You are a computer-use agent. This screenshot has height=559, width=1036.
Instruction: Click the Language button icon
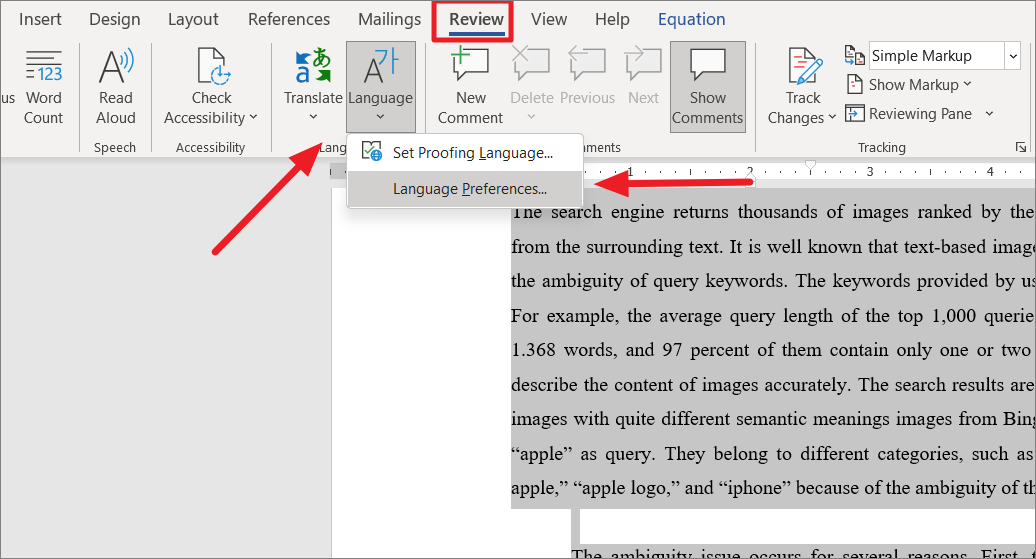[380, 68]
